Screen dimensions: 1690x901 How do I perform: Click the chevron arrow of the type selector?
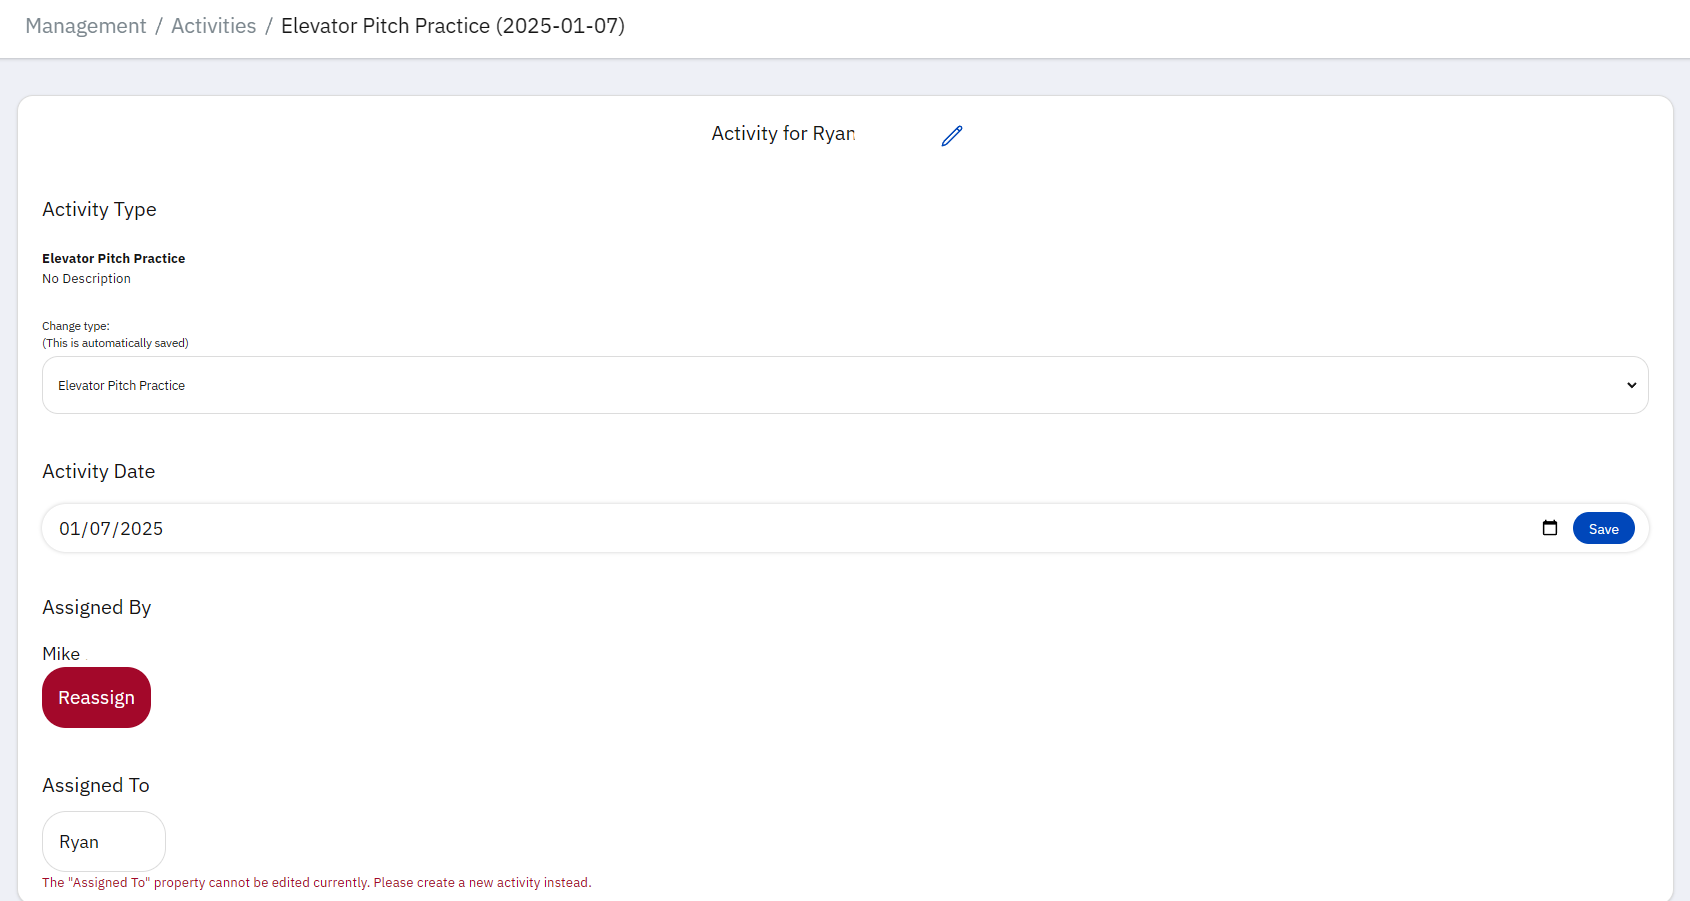tap(1631, 385)
